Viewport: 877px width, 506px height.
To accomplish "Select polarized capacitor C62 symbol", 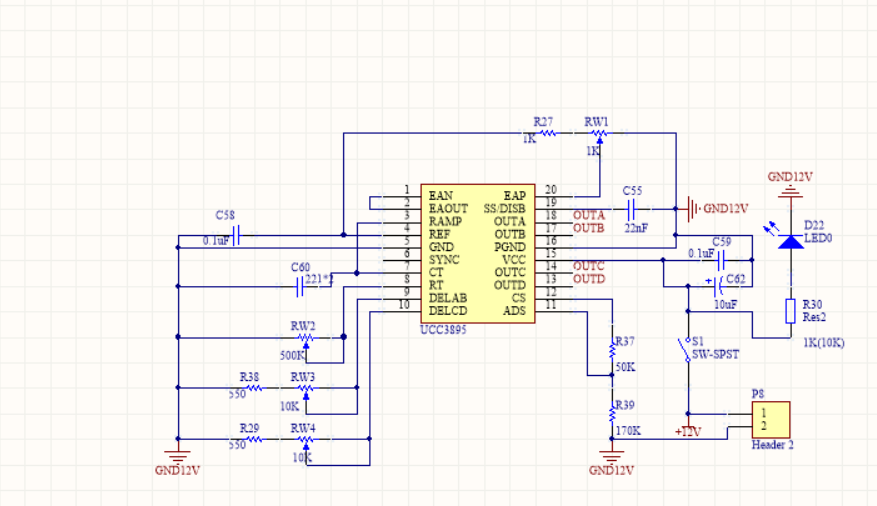I will point(717,286).
